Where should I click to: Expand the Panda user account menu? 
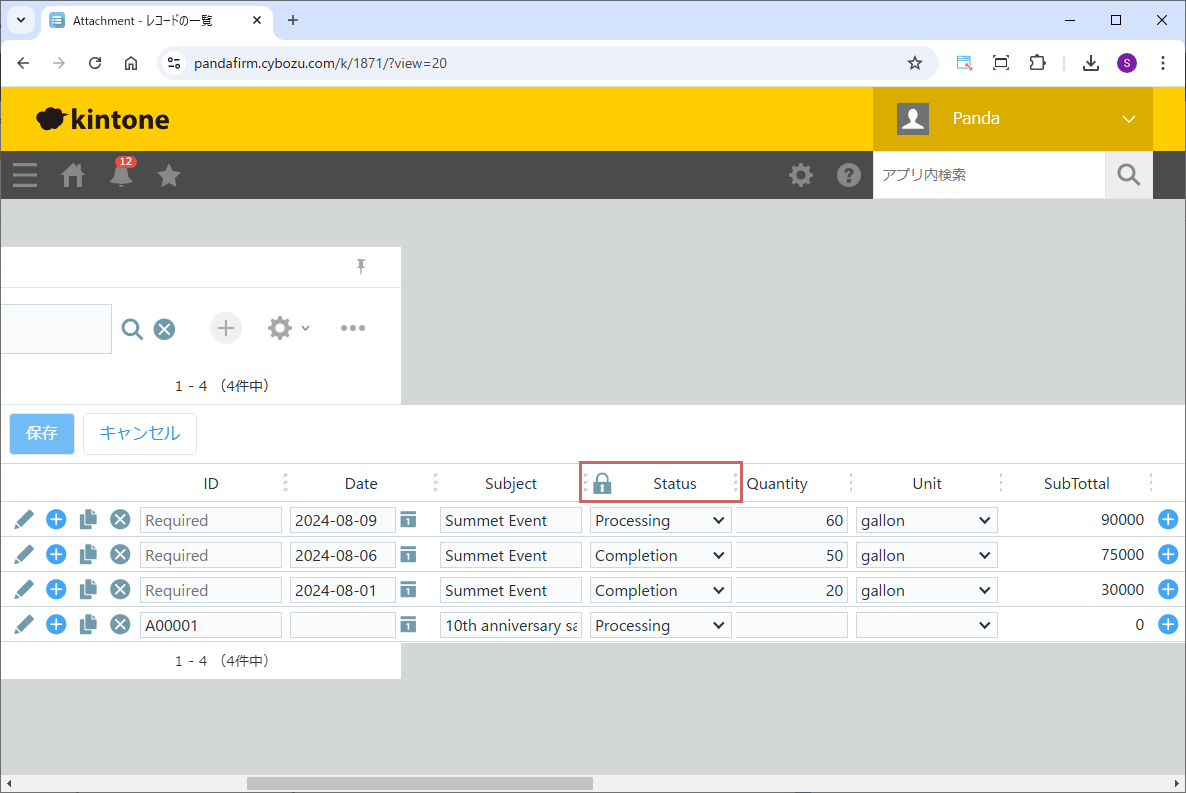(1012, 119)
